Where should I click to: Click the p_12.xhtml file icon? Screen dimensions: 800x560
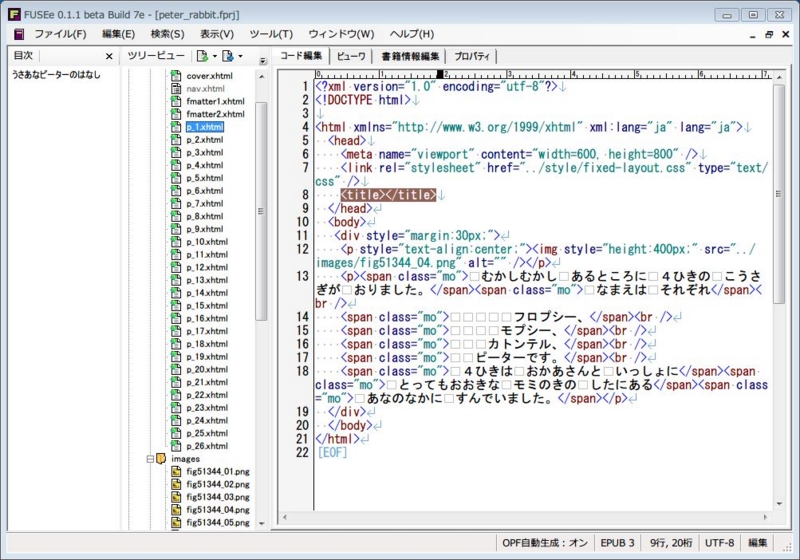176,267
